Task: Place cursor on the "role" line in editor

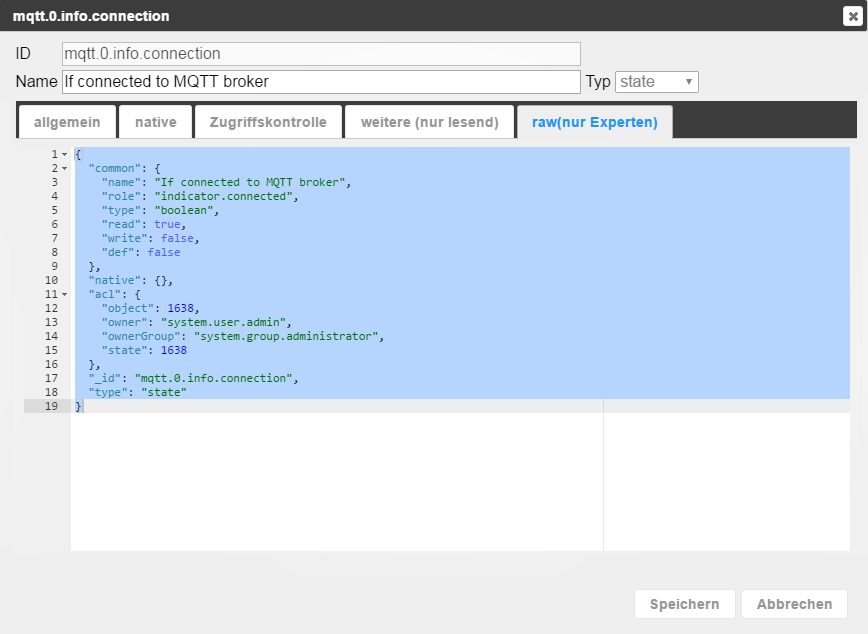Action: [x=200, y=196]
